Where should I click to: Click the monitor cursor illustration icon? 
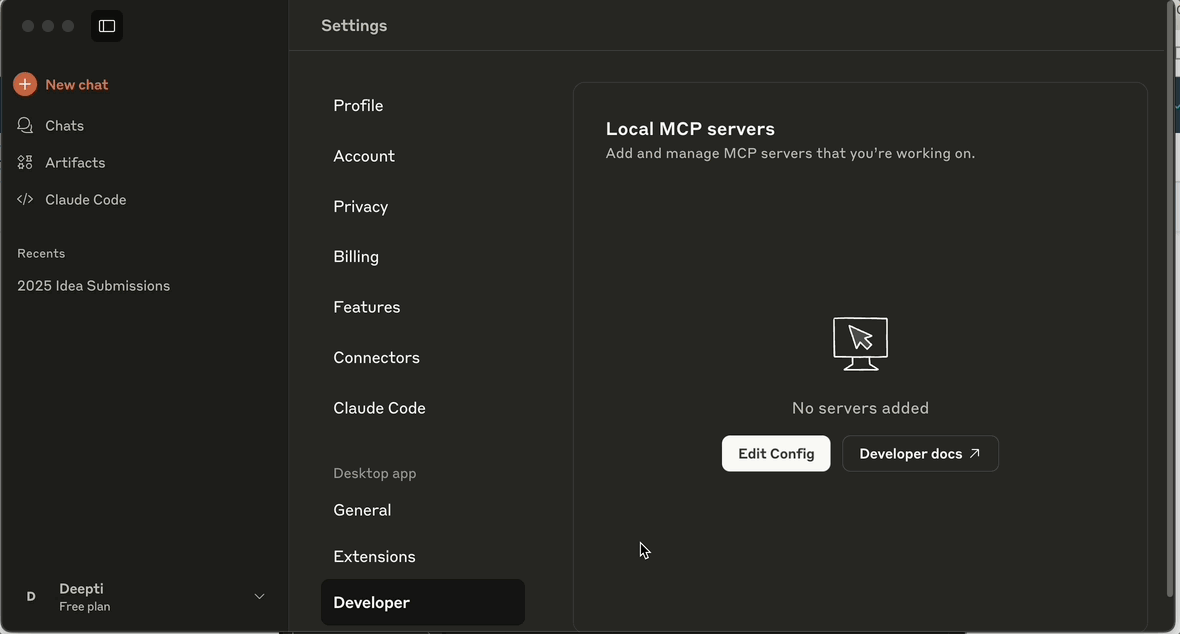(860, 343)
